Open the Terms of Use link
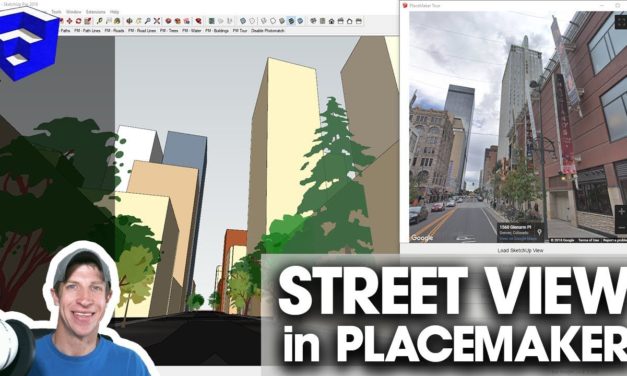Viewport: 627px width, 376px height. click(x=589, y=240)
